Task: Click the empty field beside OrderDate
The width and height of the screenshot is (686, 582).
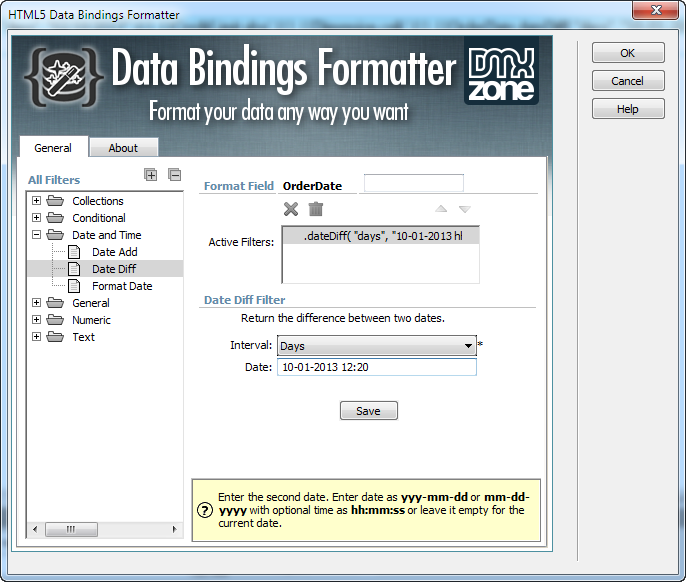Action: [x=414, y=183]
